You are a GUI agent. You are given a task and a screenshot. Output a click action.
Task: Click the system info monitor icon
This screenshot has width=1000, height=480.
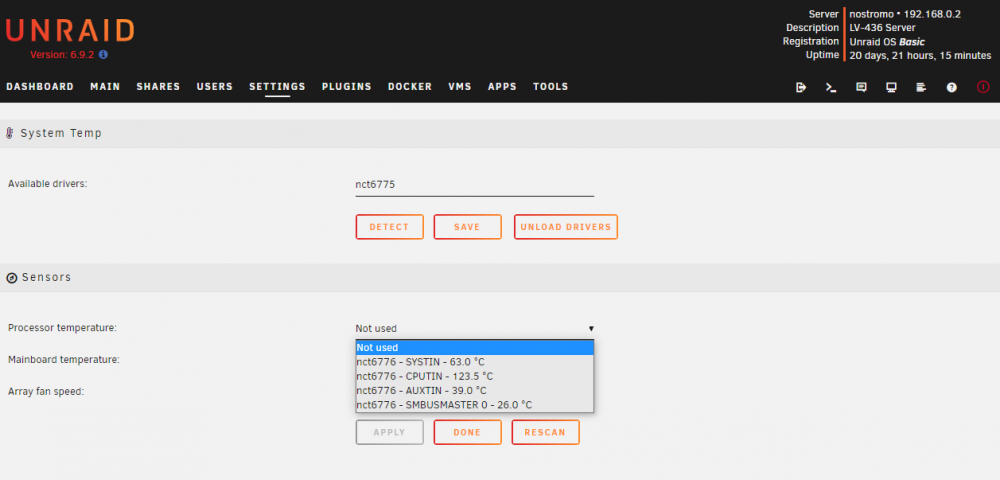(892, 87)
